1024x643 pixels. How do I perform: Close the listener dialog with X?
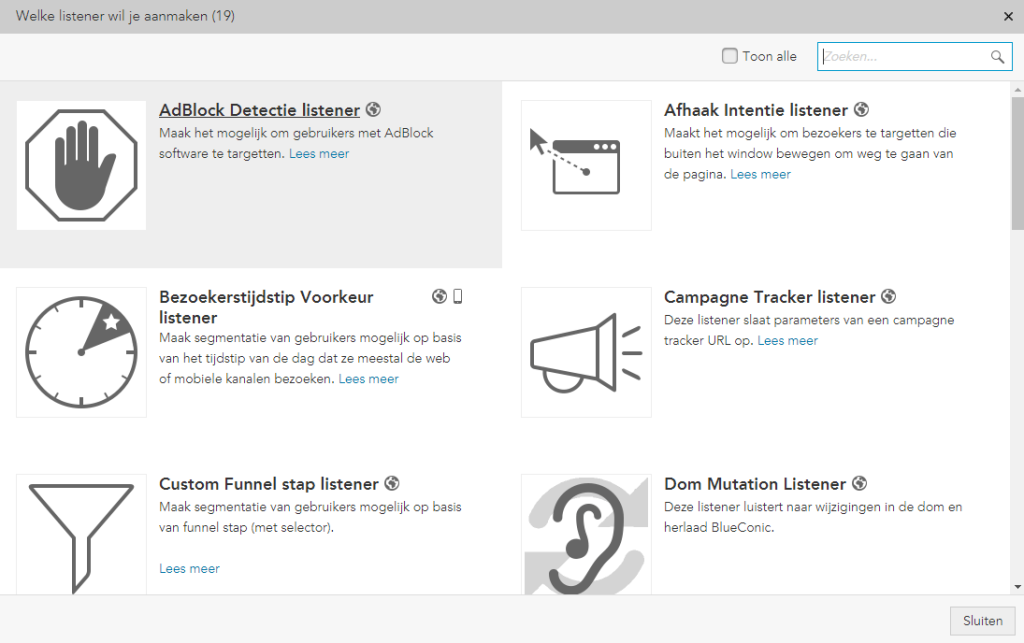[1007, 16]
